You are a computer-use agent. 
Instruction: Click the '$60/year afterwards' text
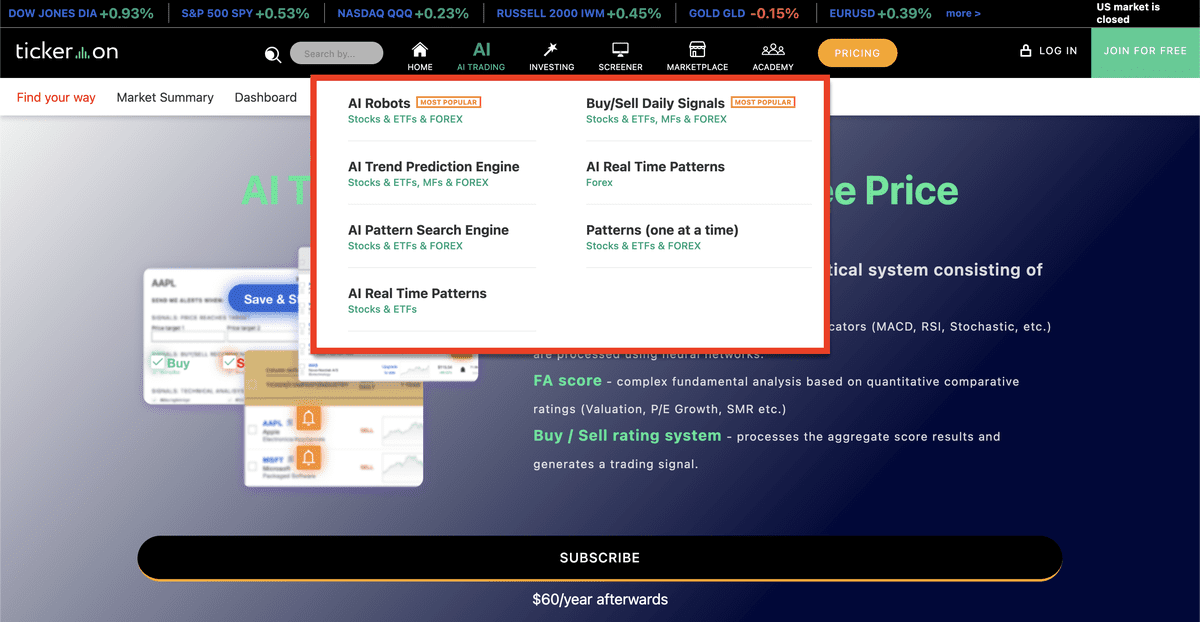click(600, 600)
